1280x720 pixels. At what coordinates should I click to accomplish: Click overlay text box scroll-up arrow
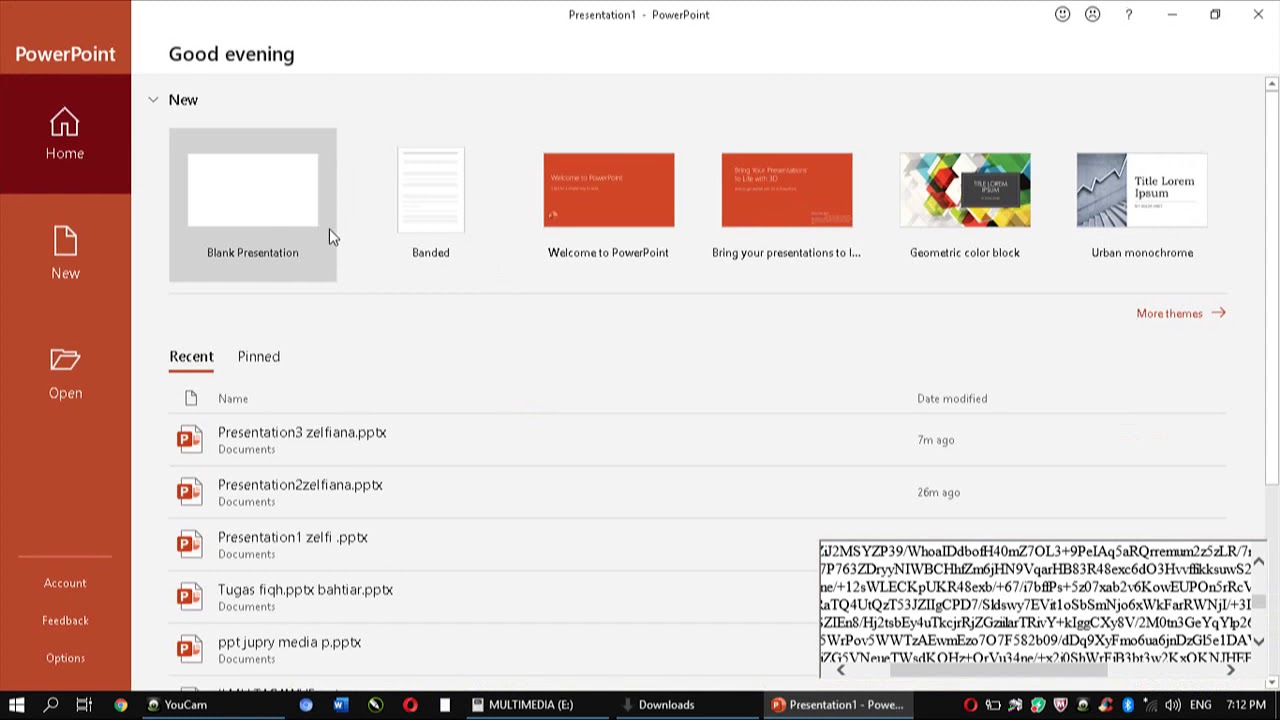(x=1259, y=562)
